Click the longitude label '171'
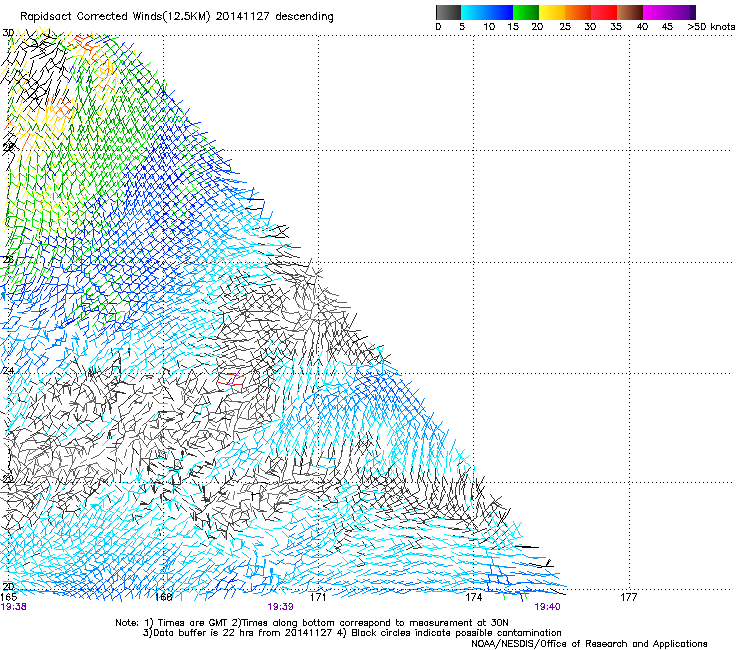The image size is (740, 650). coord(318,597)
